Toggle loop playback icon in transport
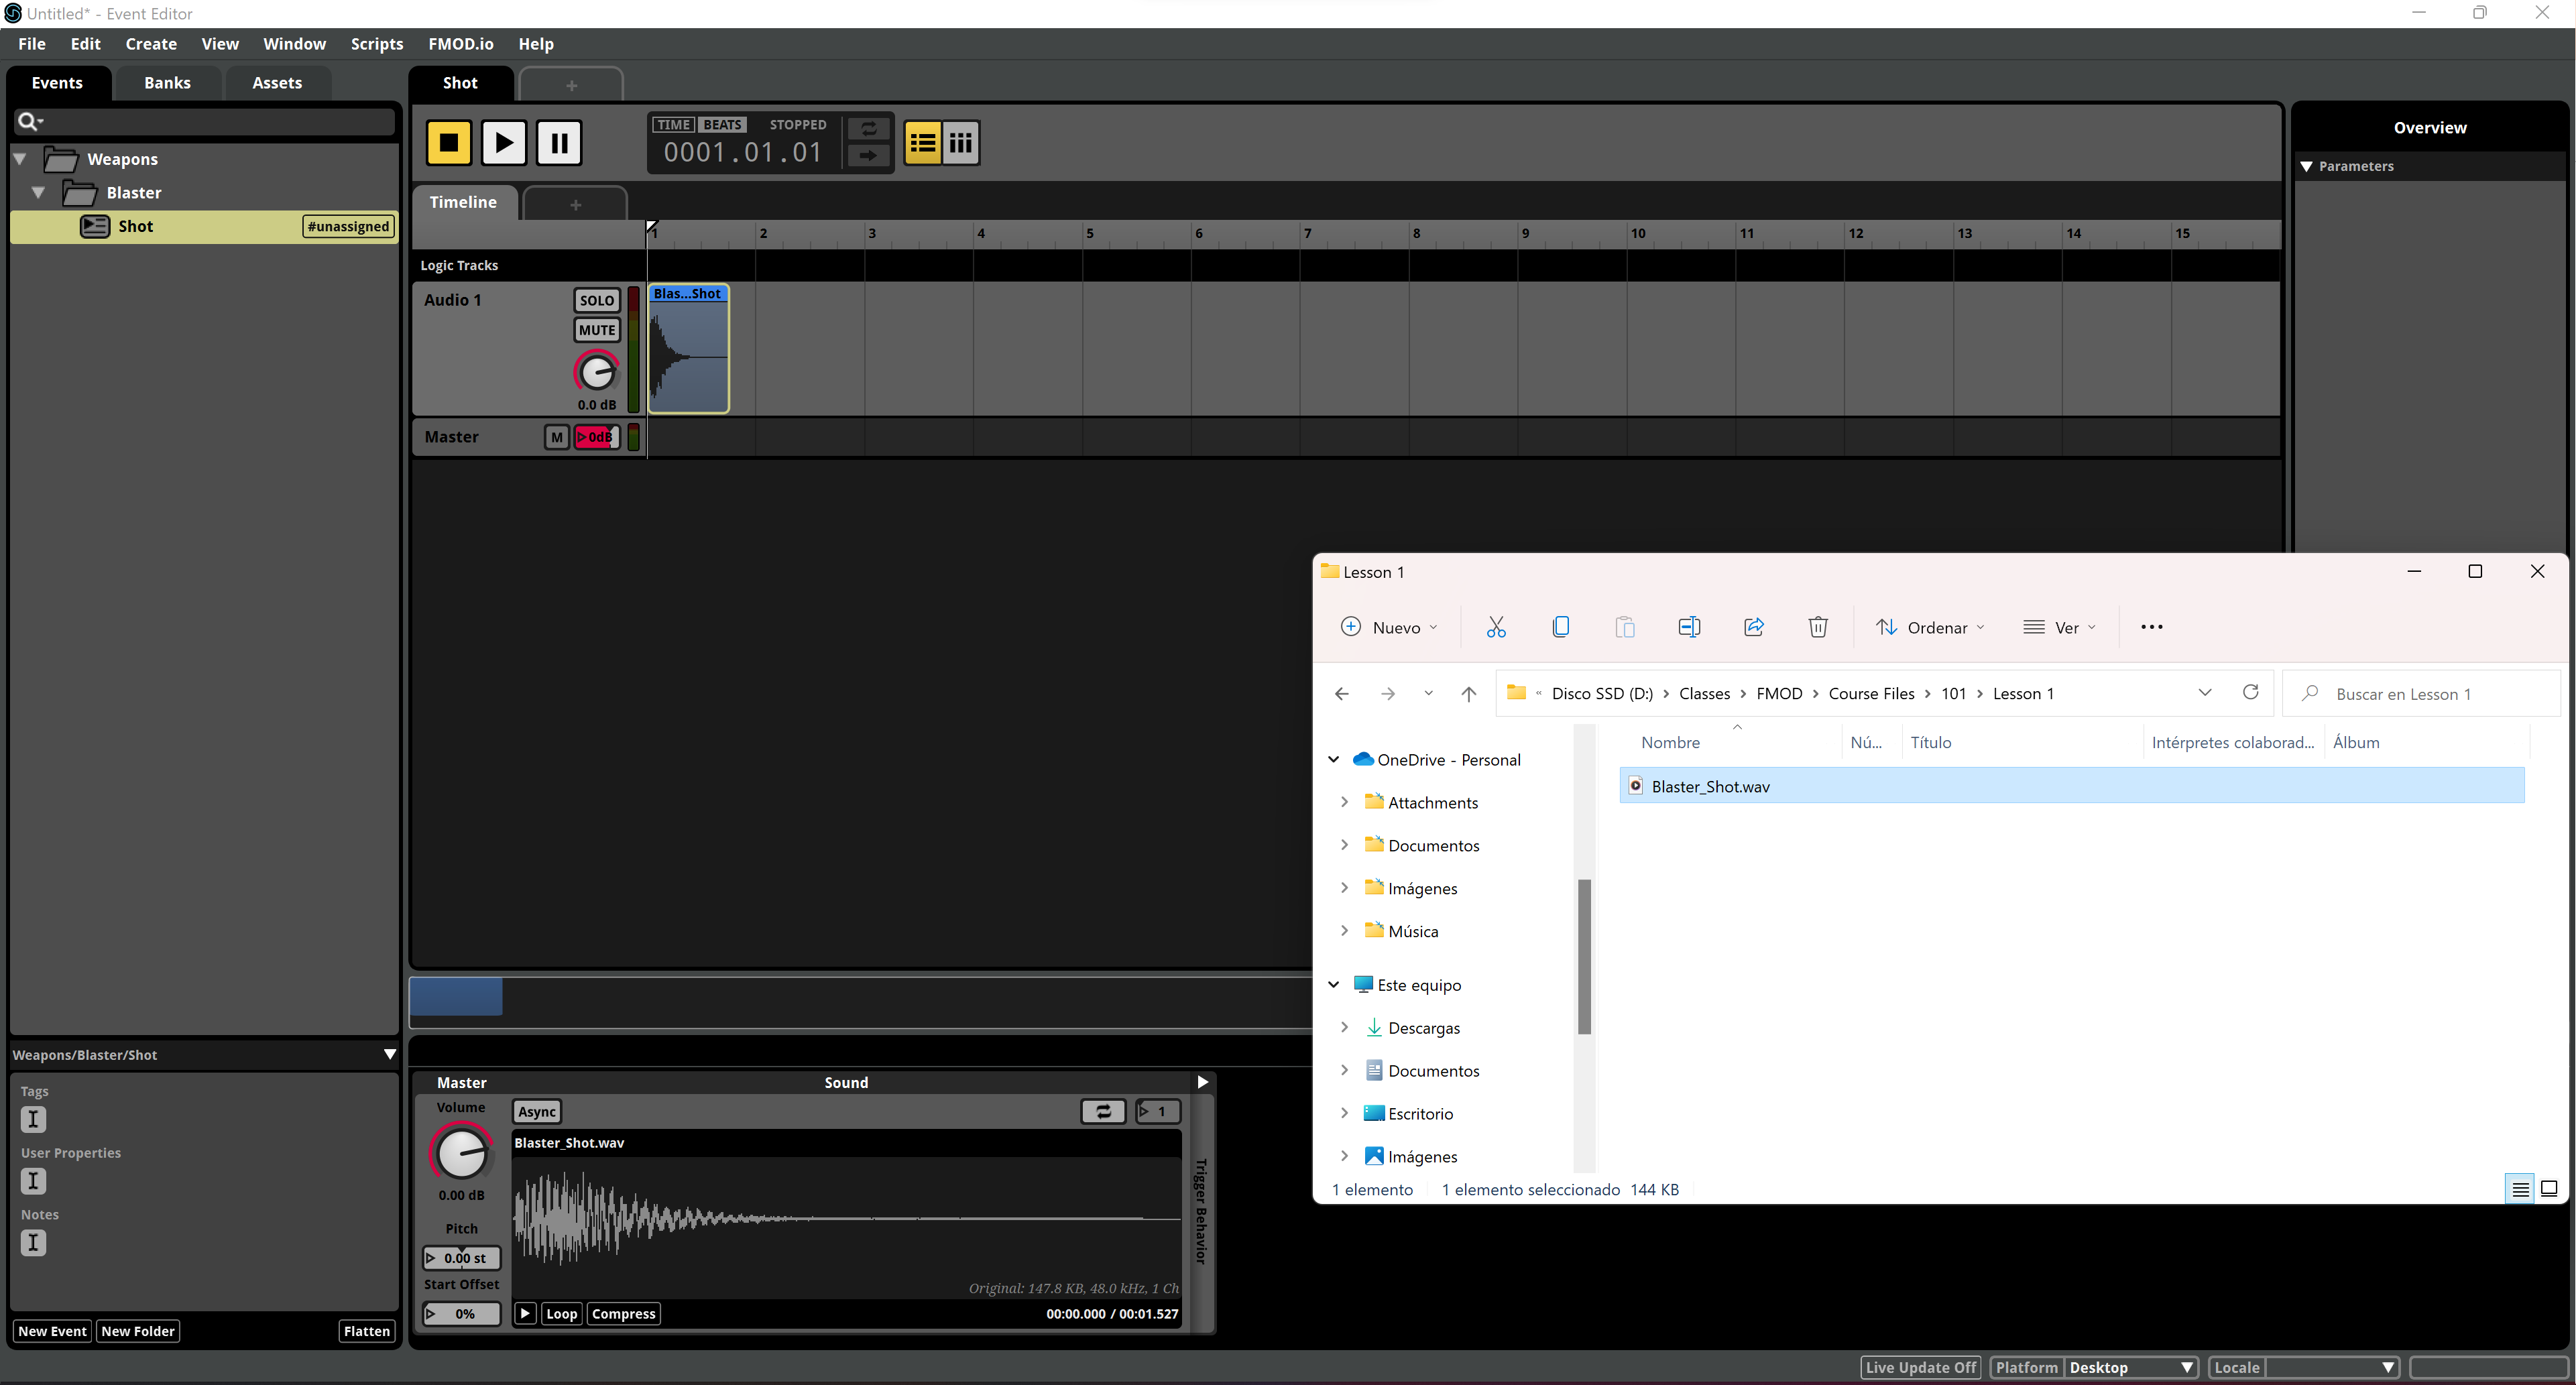 (868, 128)
